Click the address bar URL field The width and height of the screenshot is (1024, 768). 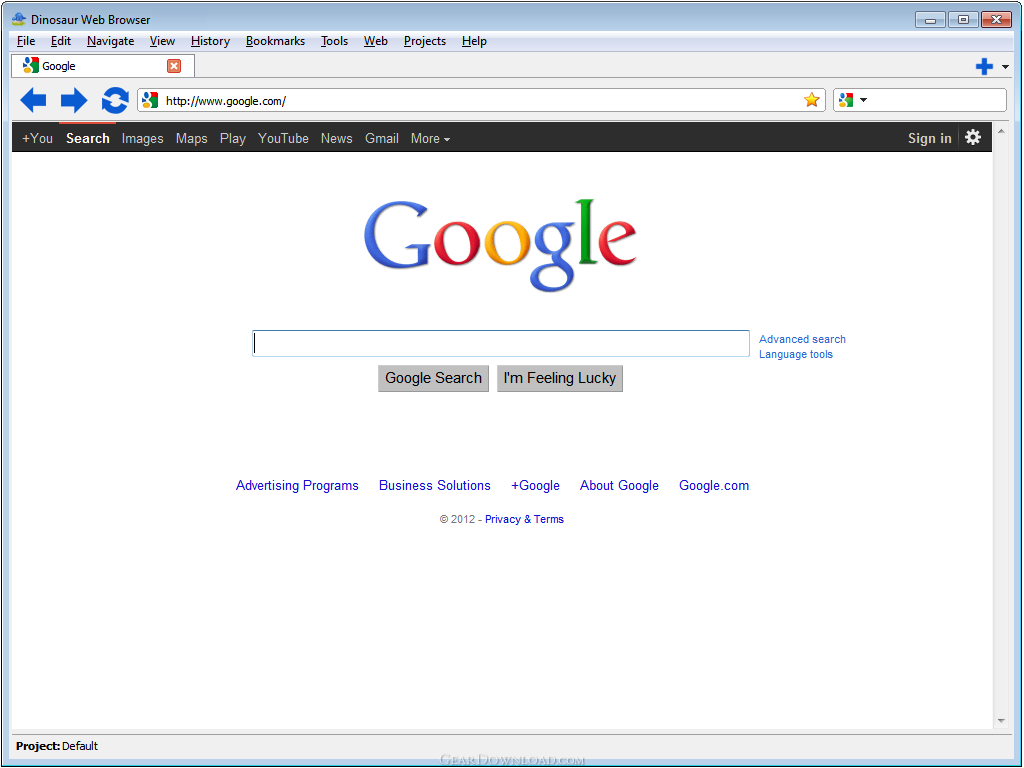482,101
